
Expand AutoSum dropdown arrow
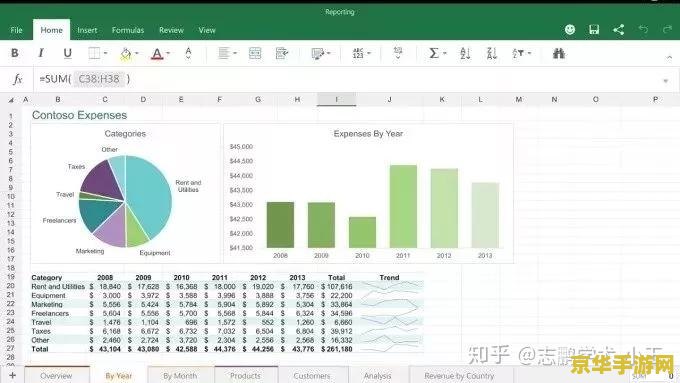point(445,53)
